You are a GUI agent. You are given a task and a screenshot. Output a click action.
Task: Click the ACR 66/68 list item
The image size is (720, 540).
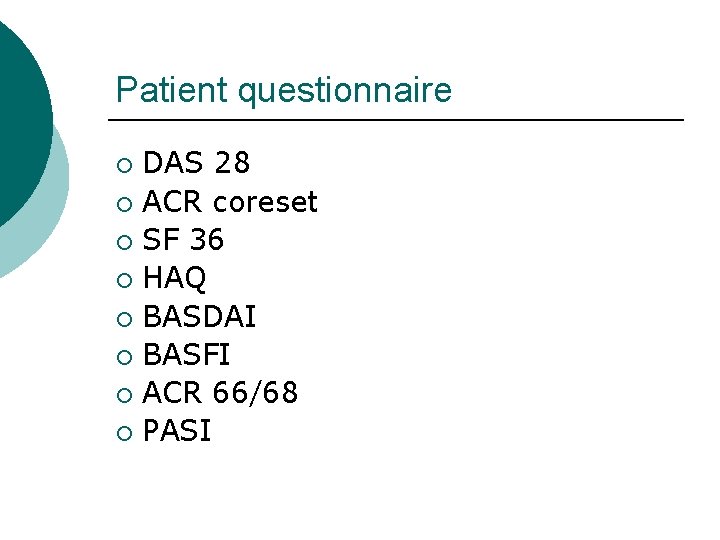click(x=220, y=394)
